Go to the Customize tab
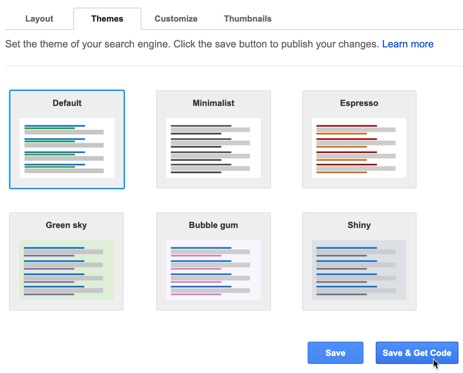The height and width of the screenshot is (373, 463). pos(176,19)
